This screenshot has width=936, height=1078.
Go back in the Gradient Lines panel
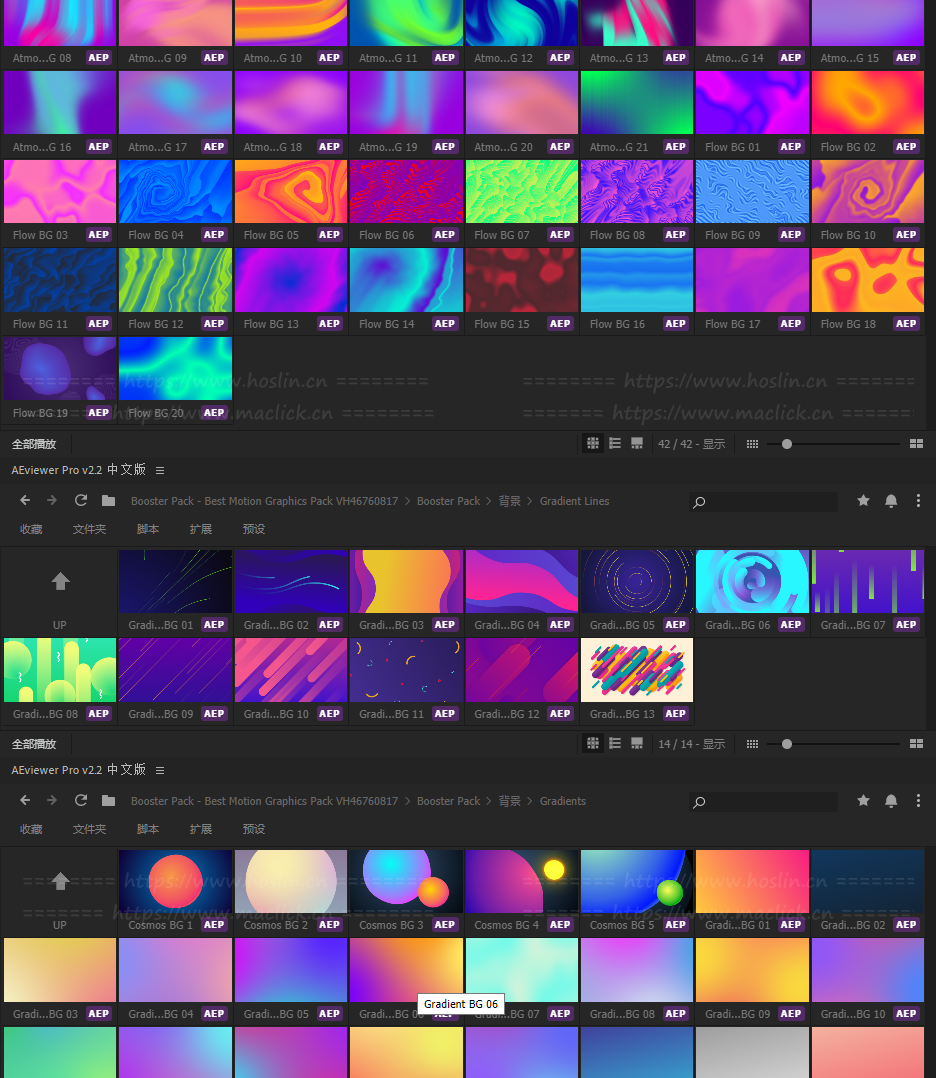tap(25, 500)
